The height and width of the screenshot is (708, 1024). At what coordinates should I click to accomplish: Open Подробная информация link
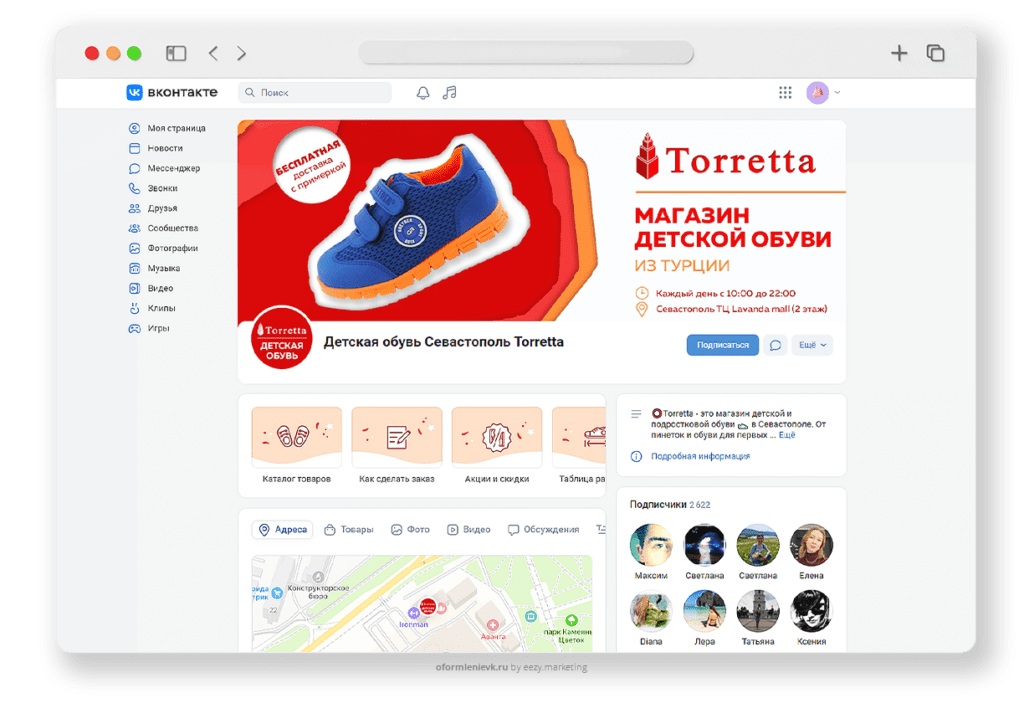coord(700,456)
